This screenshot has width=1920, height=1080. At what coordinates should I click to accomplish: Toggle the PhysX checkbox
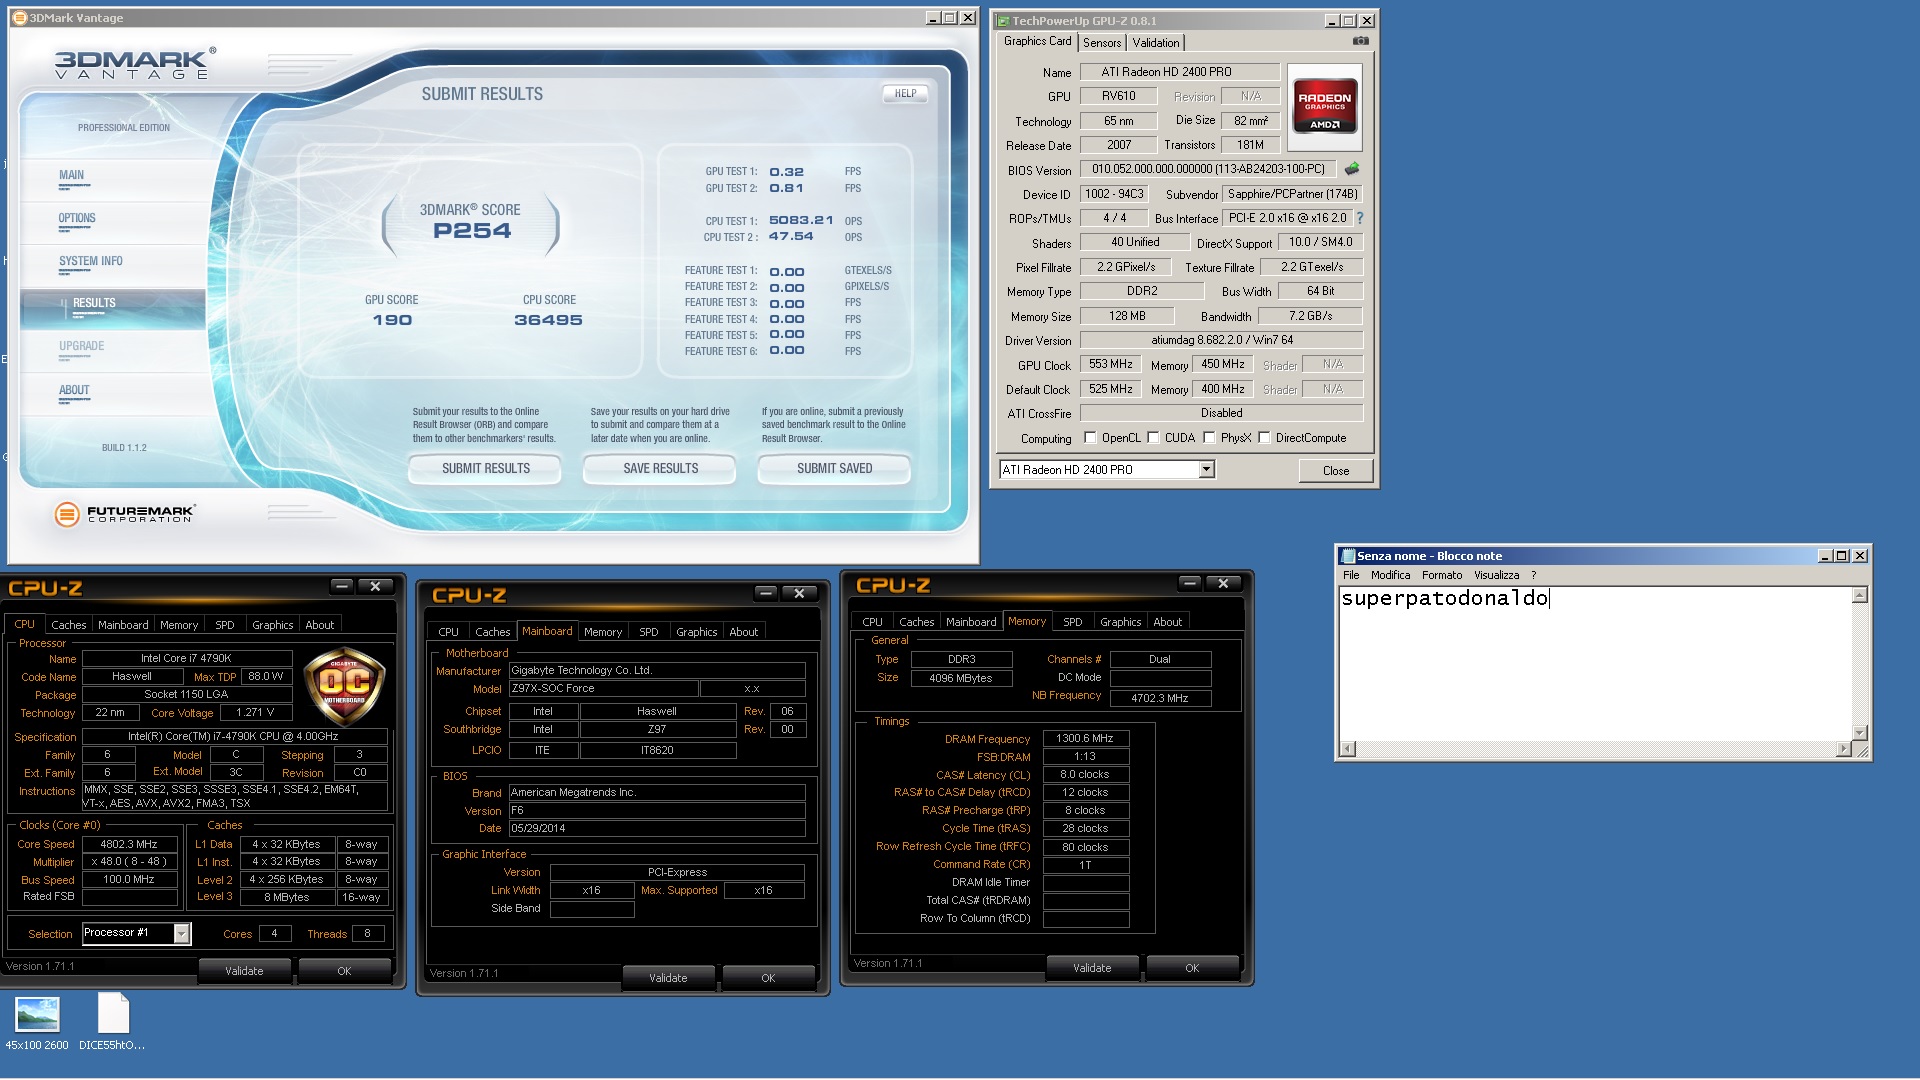click(1209, 438)
